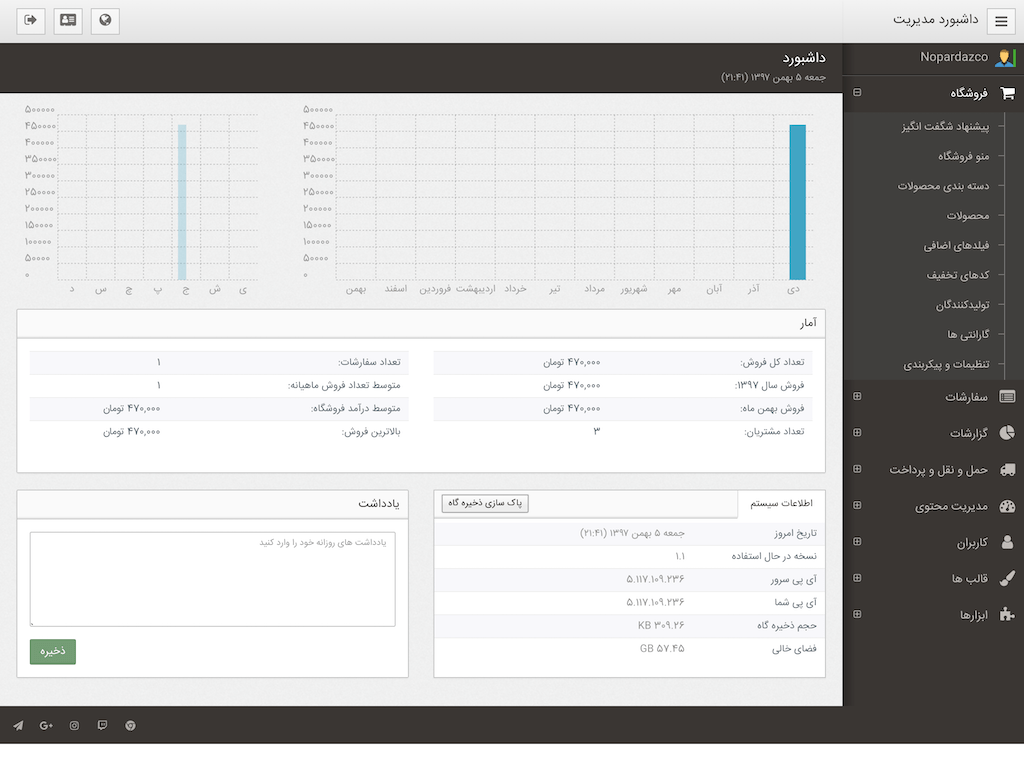1024x777 pixels.
Task: Click the logout icon in top bar
Action: 31,20
